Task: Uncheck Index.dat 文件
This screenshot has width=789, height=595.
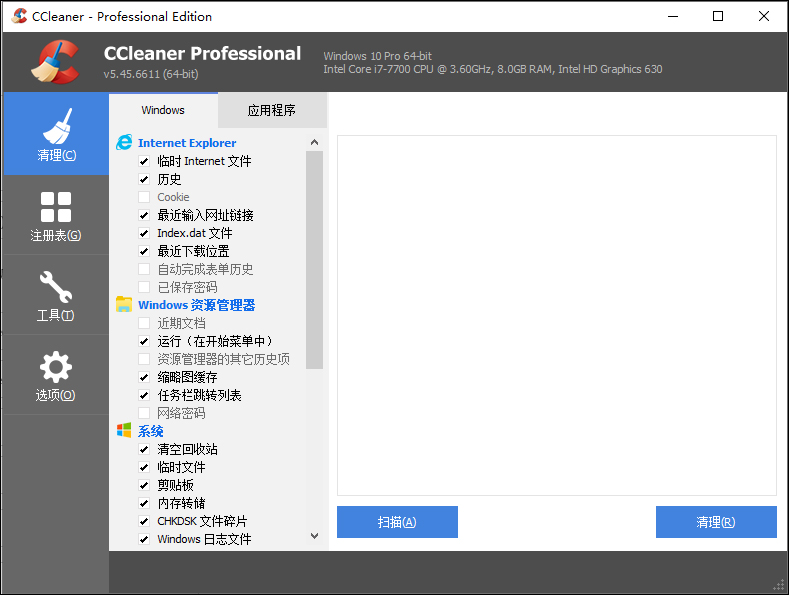Action: [x=144, y=233]
